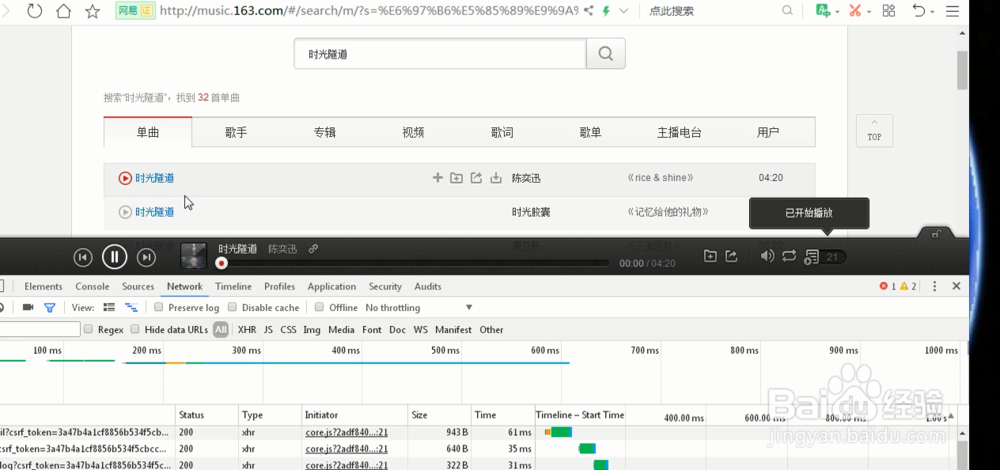The image size is (1000, 470).
Task: Open the translate extension dropdown arrow
Action: click(837, 11)
